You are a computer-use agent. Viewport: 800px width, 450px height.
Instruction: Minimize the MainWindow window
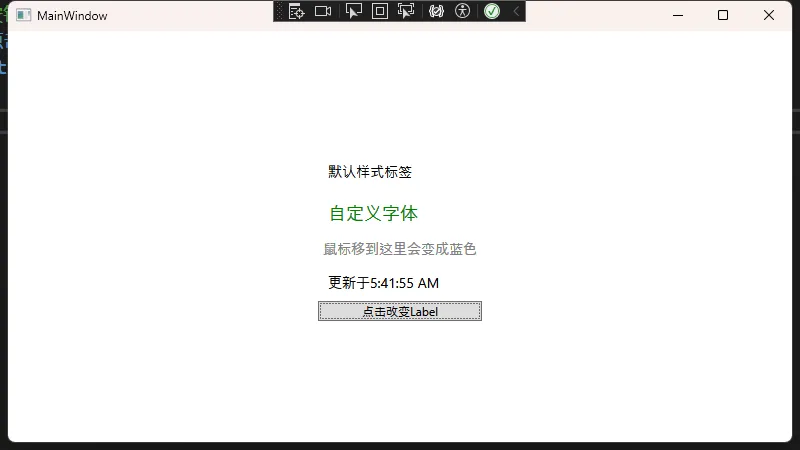pyautogui.click(x=677, y=15)
